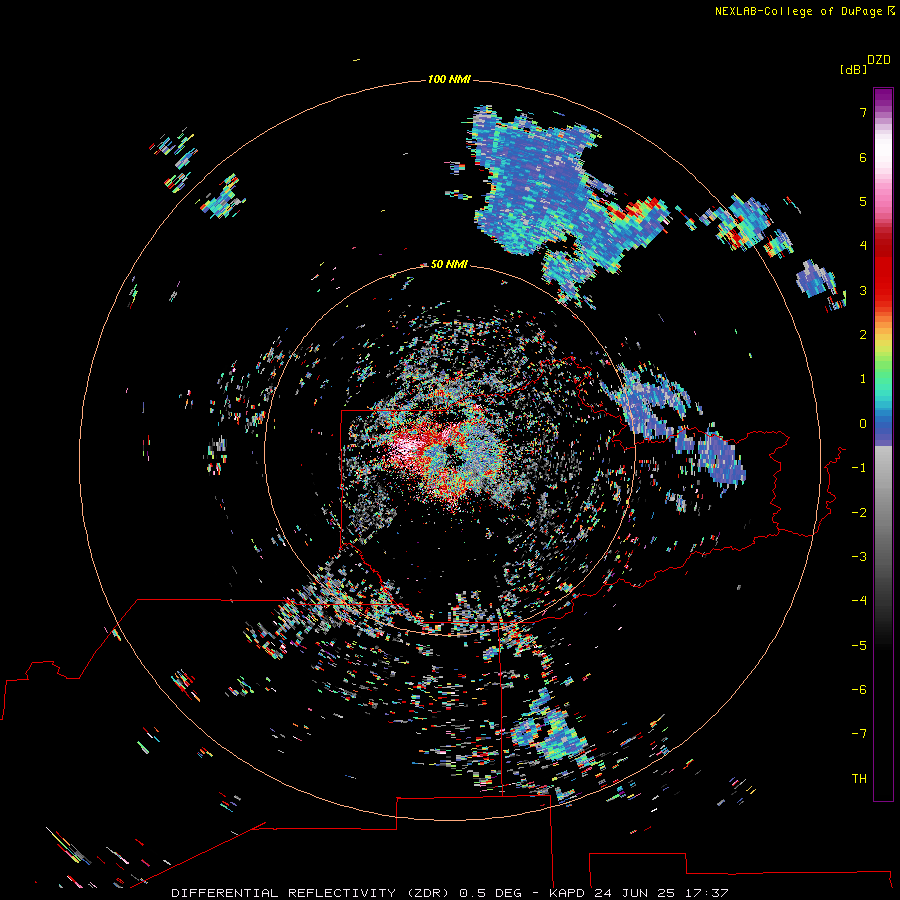Image resolution: width=900 pixels, height=900 pixels.
Task: Click the -7 dB legend tick value
Action: click(859, 734)
